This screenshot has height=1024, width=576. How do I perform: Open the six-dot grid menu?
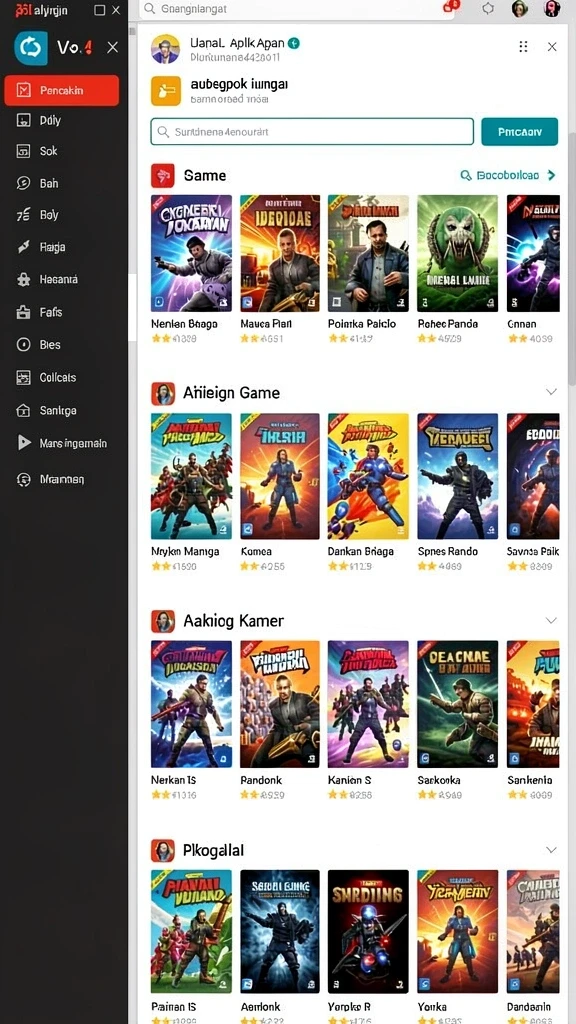click(x=523, y=46)
